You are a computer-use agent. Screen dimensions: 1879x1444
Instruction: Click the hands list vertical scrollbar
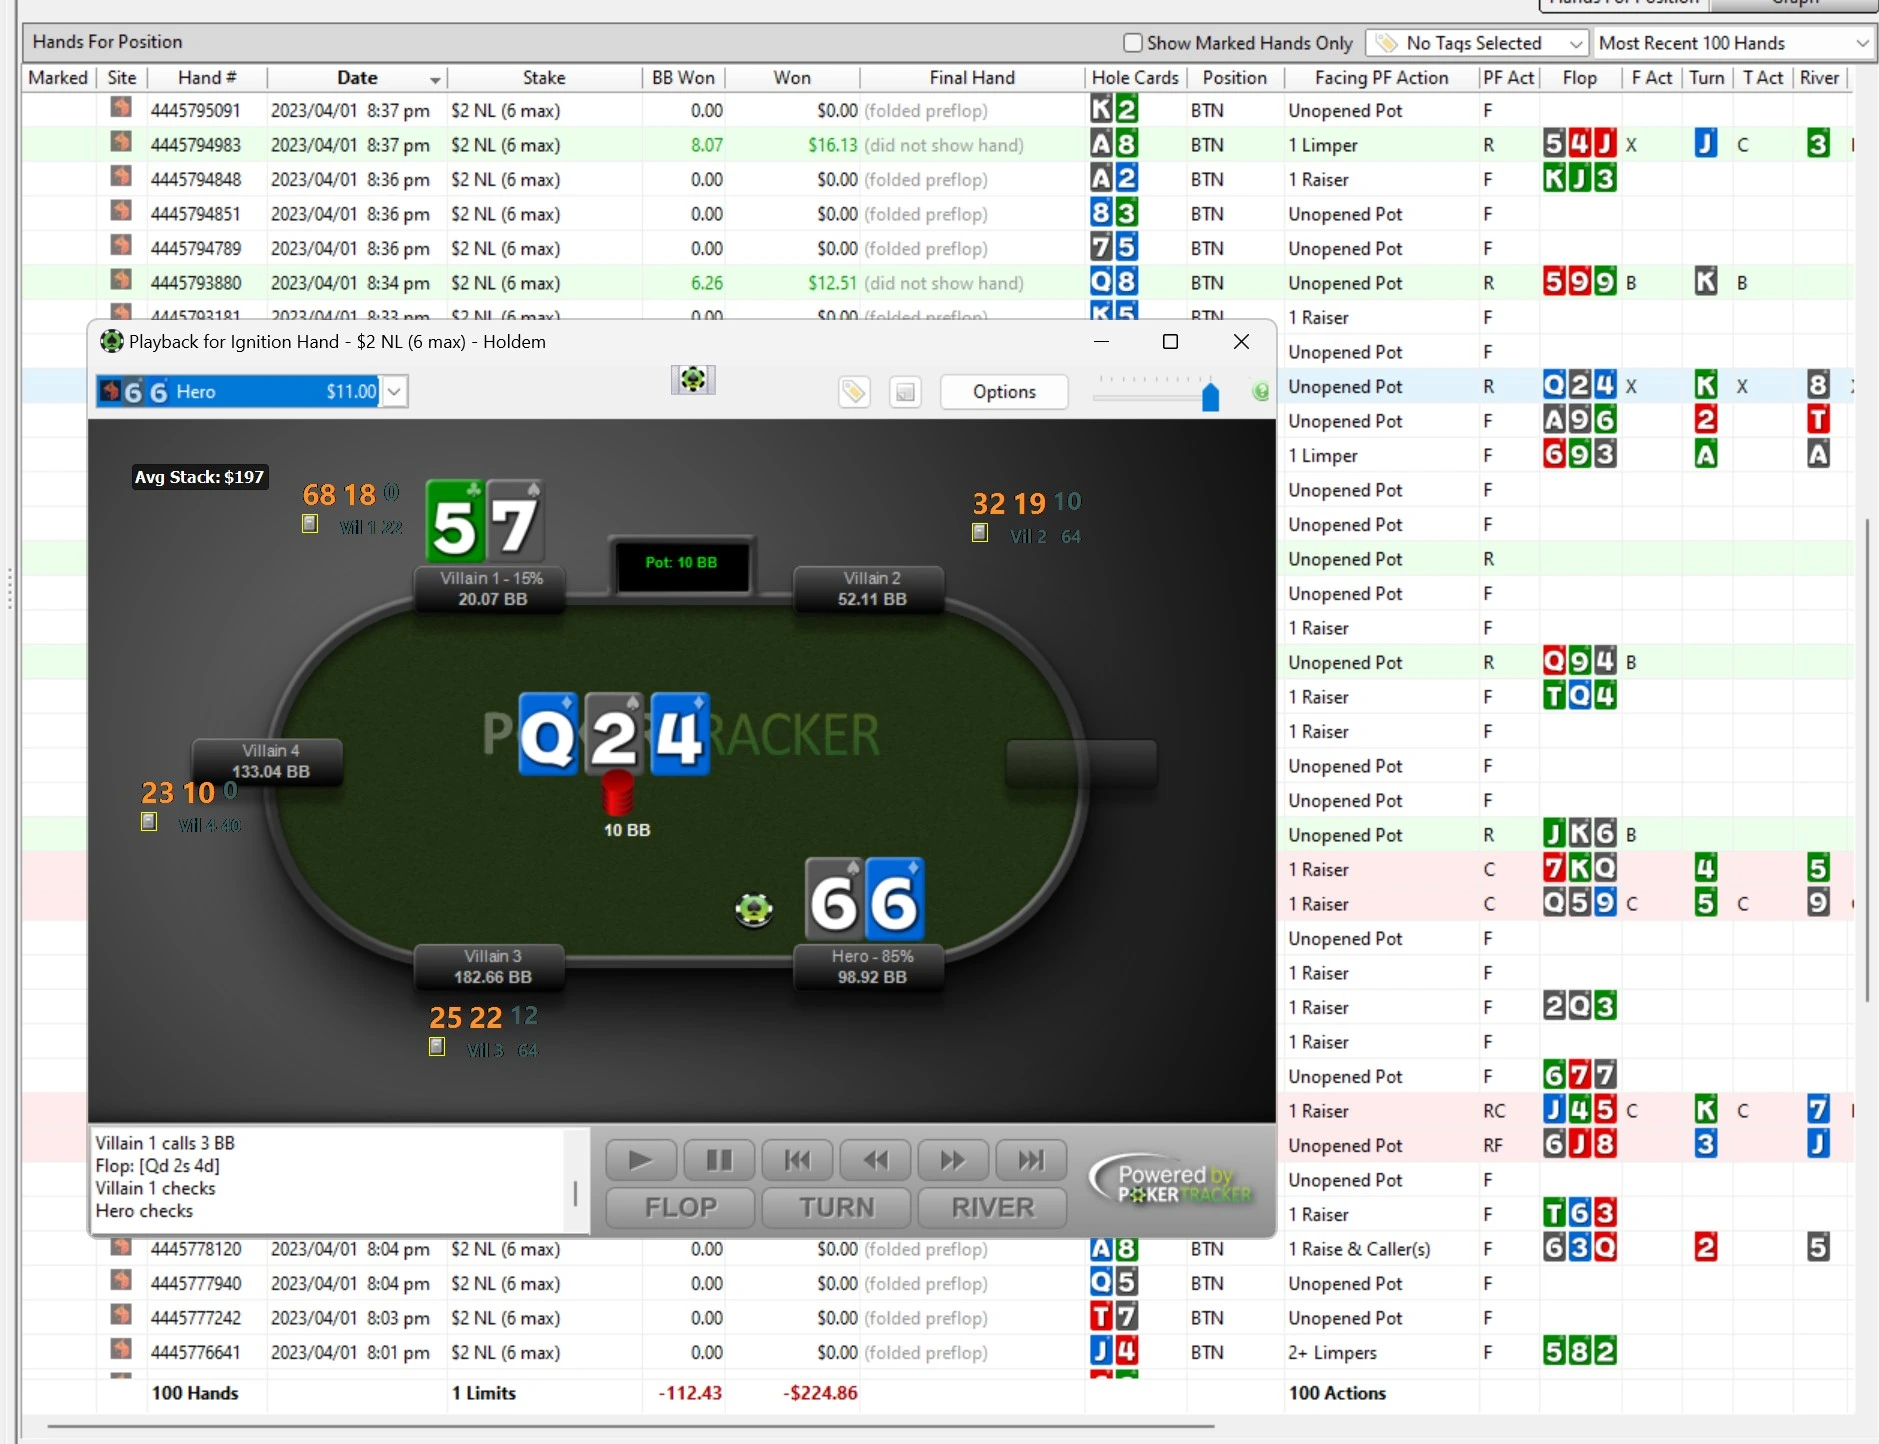(1867, 760)
